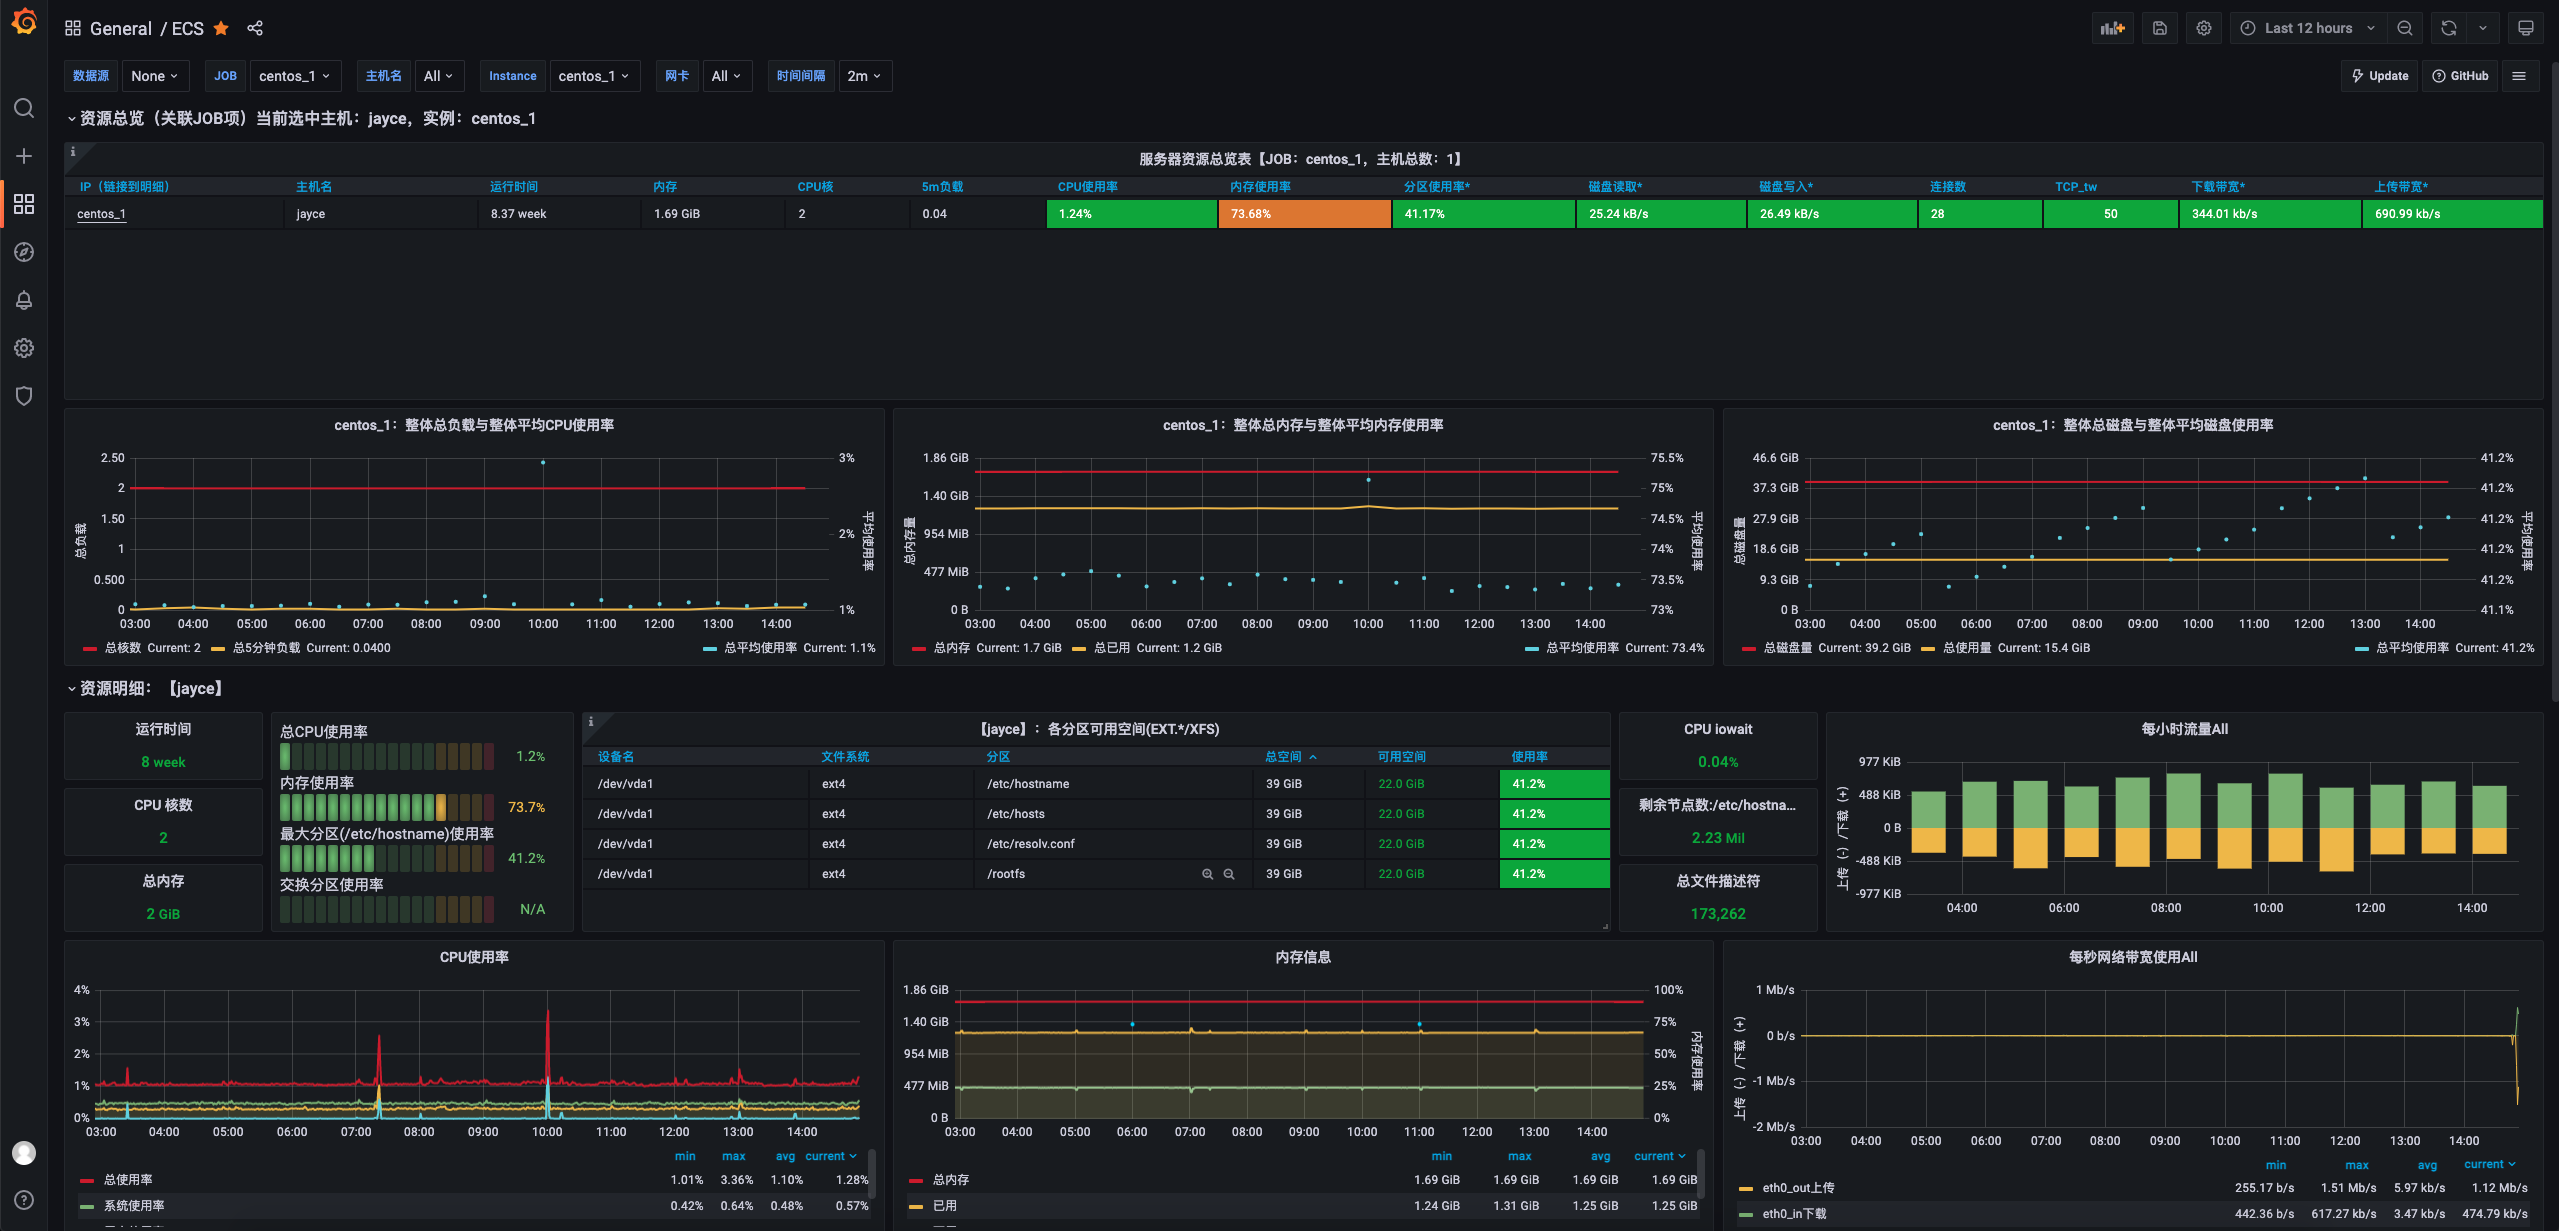This screenshot has width=2559, height=1231.
Task: Open the Last 12 hours time picker
Action: (x=2306, y=27)
